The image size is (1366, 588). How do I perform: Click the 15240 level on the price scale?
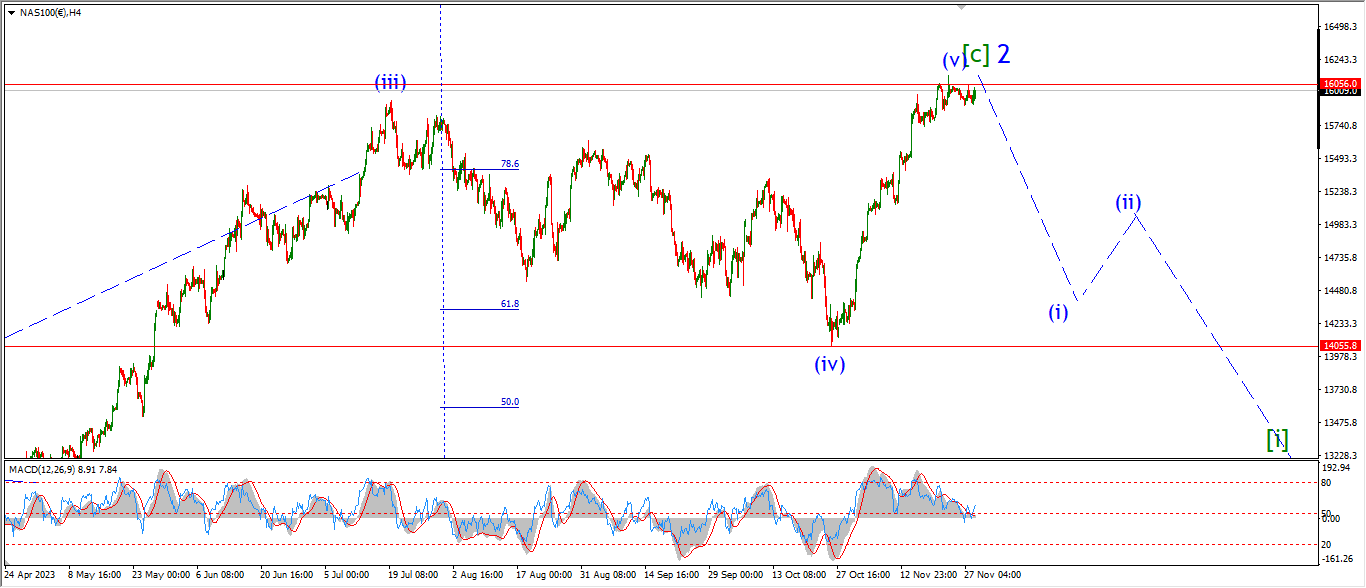coord(1338,192)
